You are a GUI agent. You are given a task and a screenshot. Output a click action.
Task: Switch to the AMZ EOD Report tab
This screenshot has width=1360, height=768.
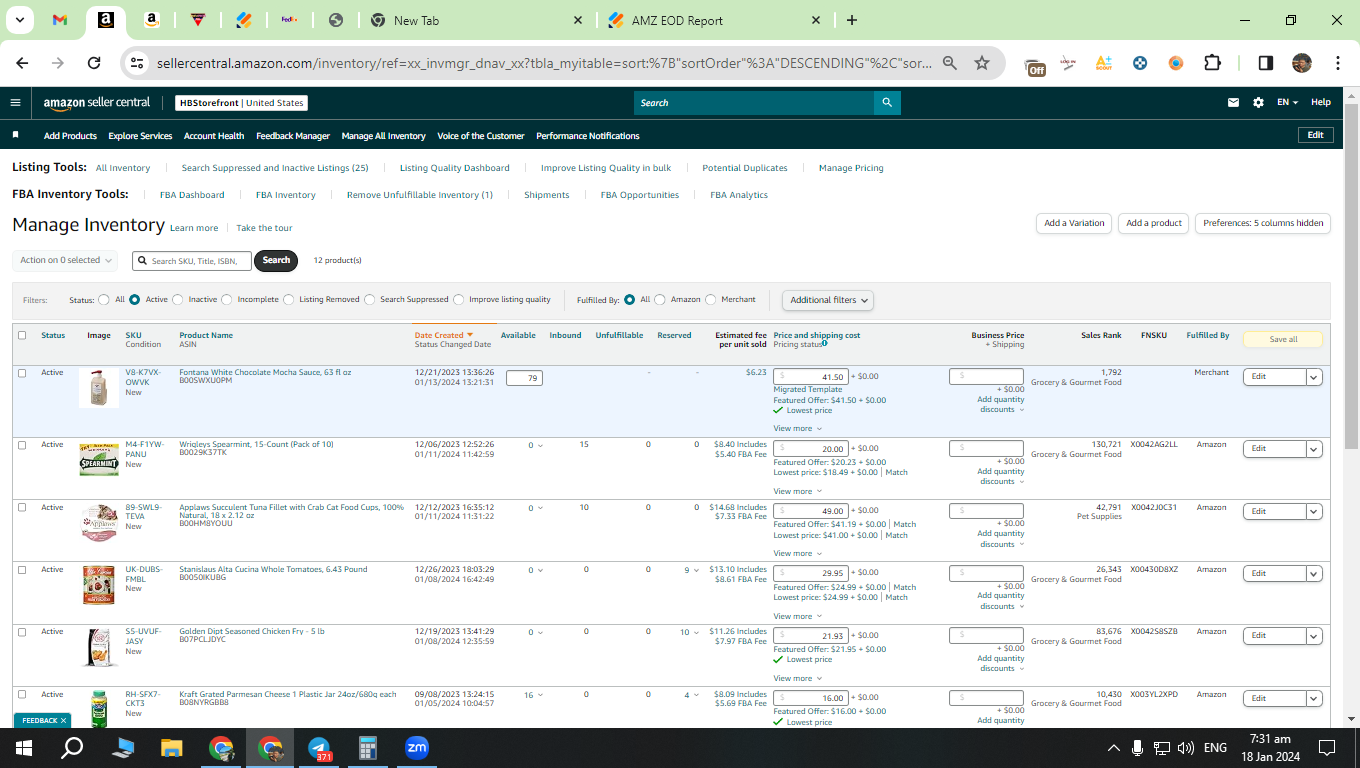coord(714,20)
